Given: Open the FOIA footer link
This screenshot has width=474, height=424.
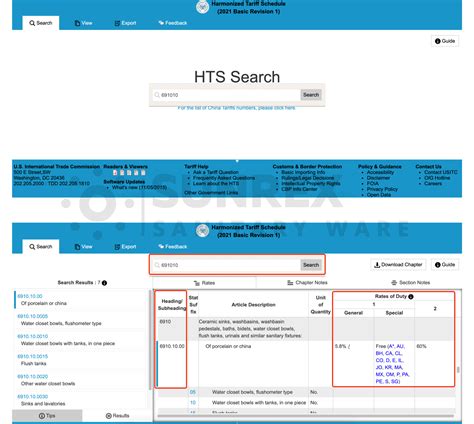Looking at the screenshot, I should tap(373, 184).
